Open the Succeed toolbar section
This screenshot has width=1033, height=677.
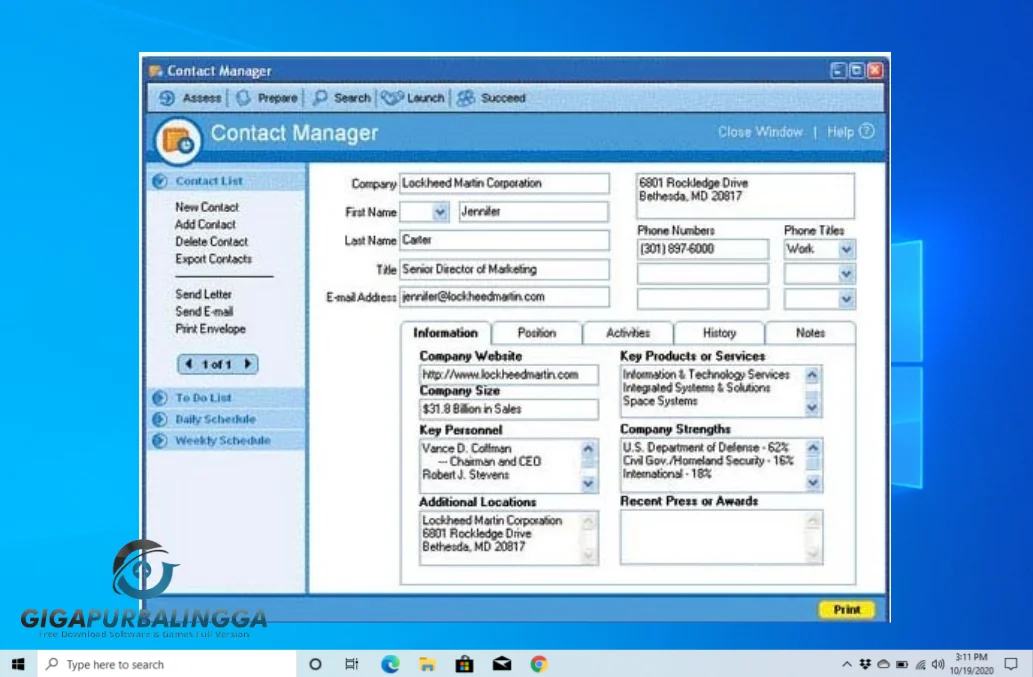point(491,98)
